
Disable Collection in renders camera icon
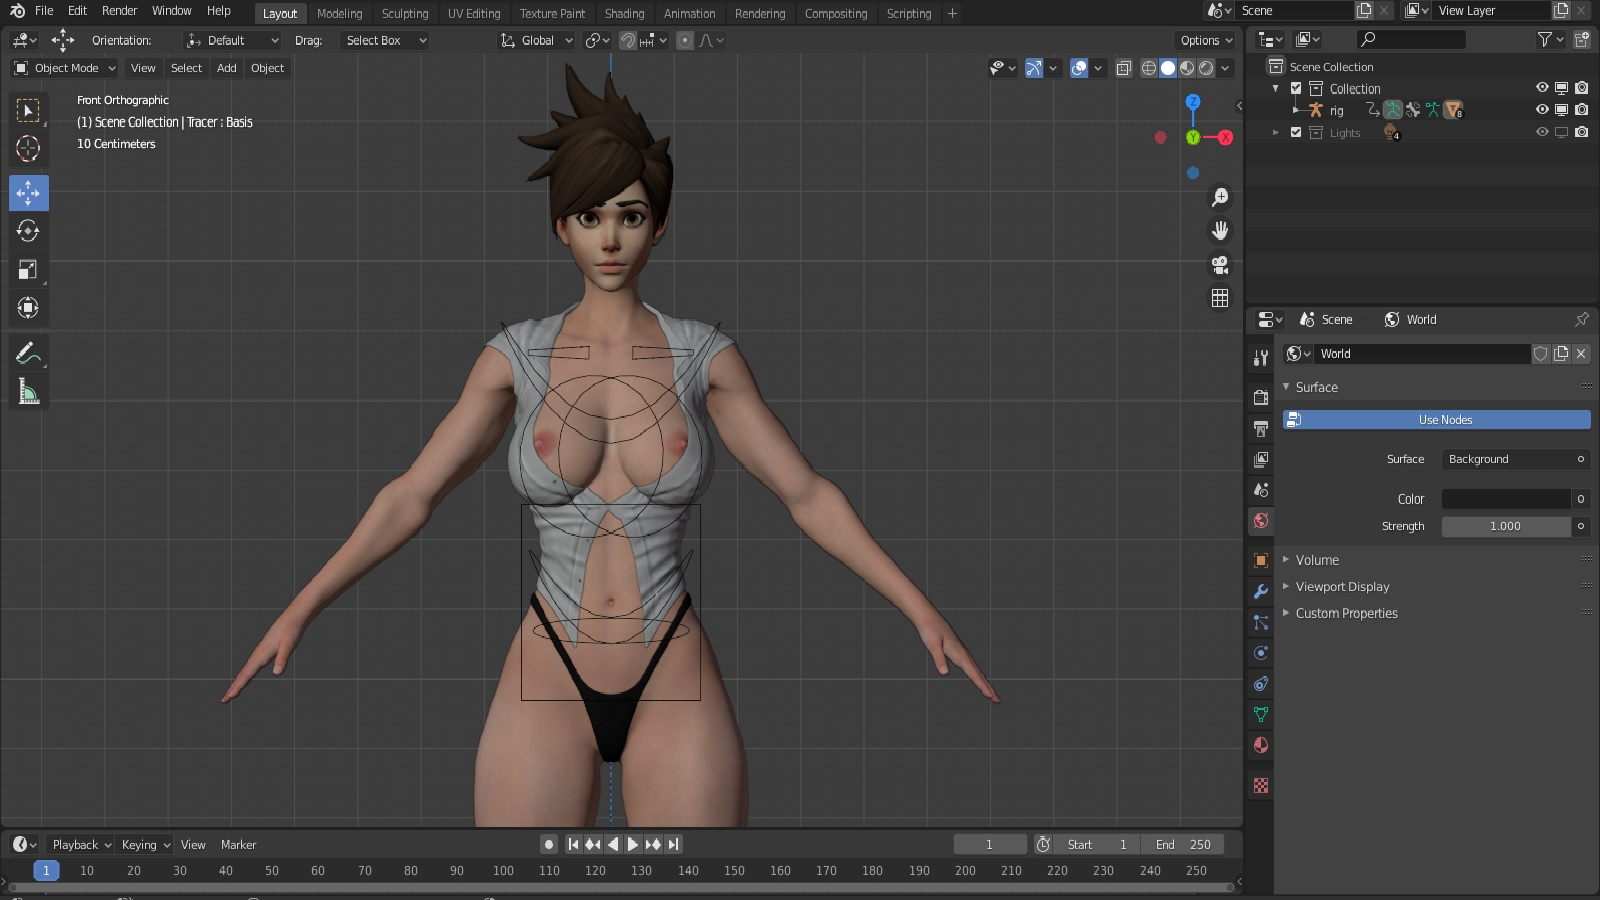coord(1581,88)
